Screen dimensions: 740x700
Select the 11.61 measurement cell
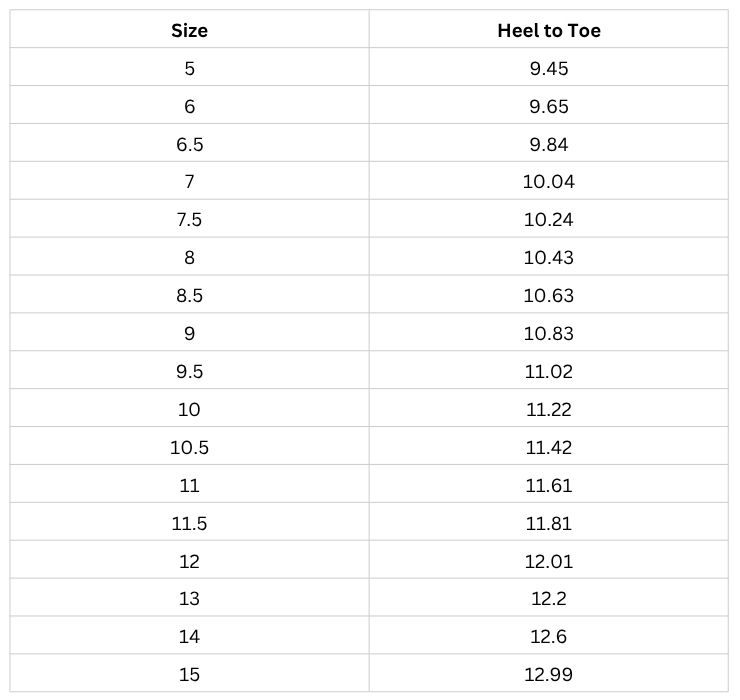tap(549, 486)
